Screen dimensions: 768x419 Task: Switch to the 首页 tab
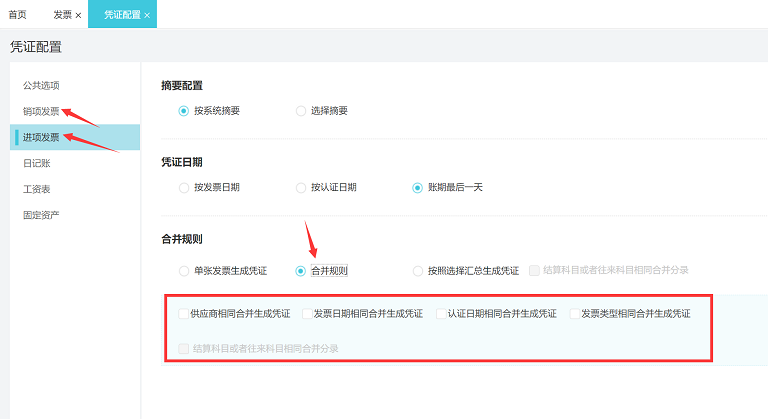pyautogui.click(x=18, y=15)
